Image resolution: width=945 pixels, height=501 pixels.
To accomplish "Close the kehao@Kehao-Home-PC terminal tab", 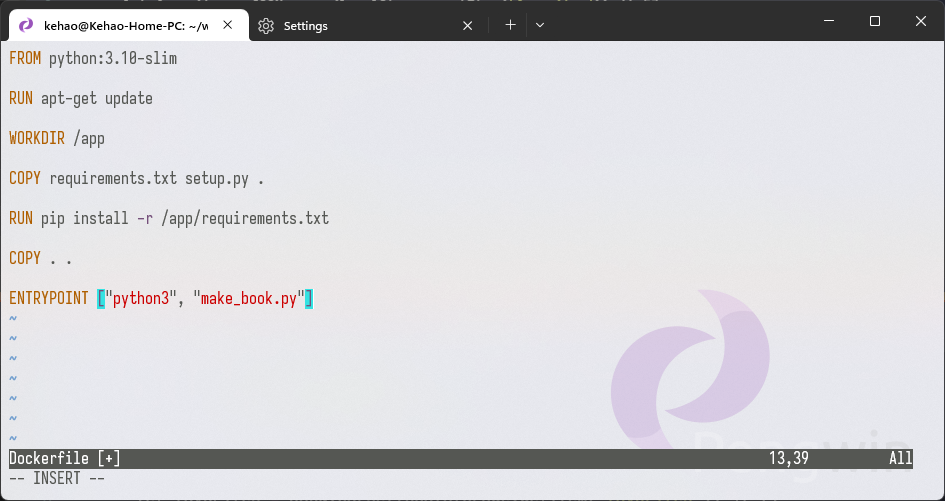I will point(228,25).
